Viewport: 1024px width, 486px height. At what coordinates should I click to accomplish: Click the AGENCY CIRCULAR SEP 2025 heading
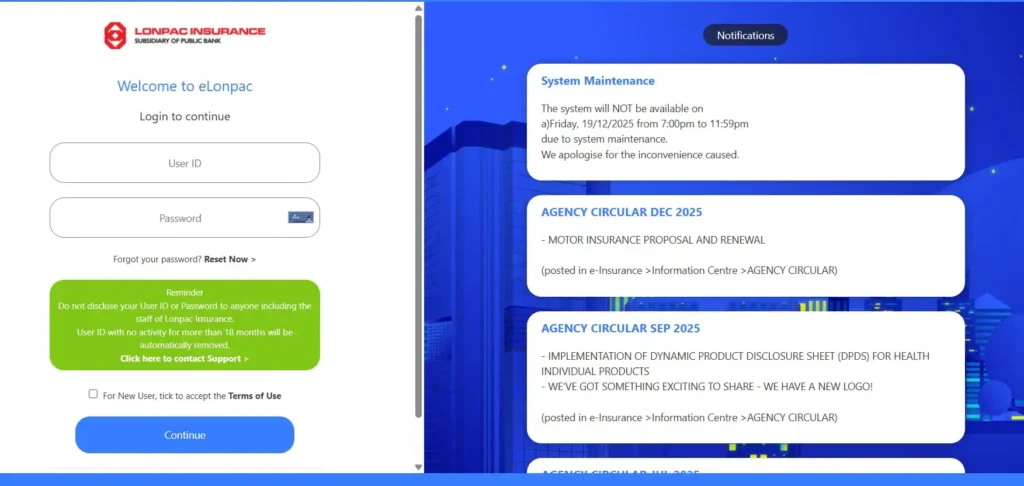coord(620,328)
